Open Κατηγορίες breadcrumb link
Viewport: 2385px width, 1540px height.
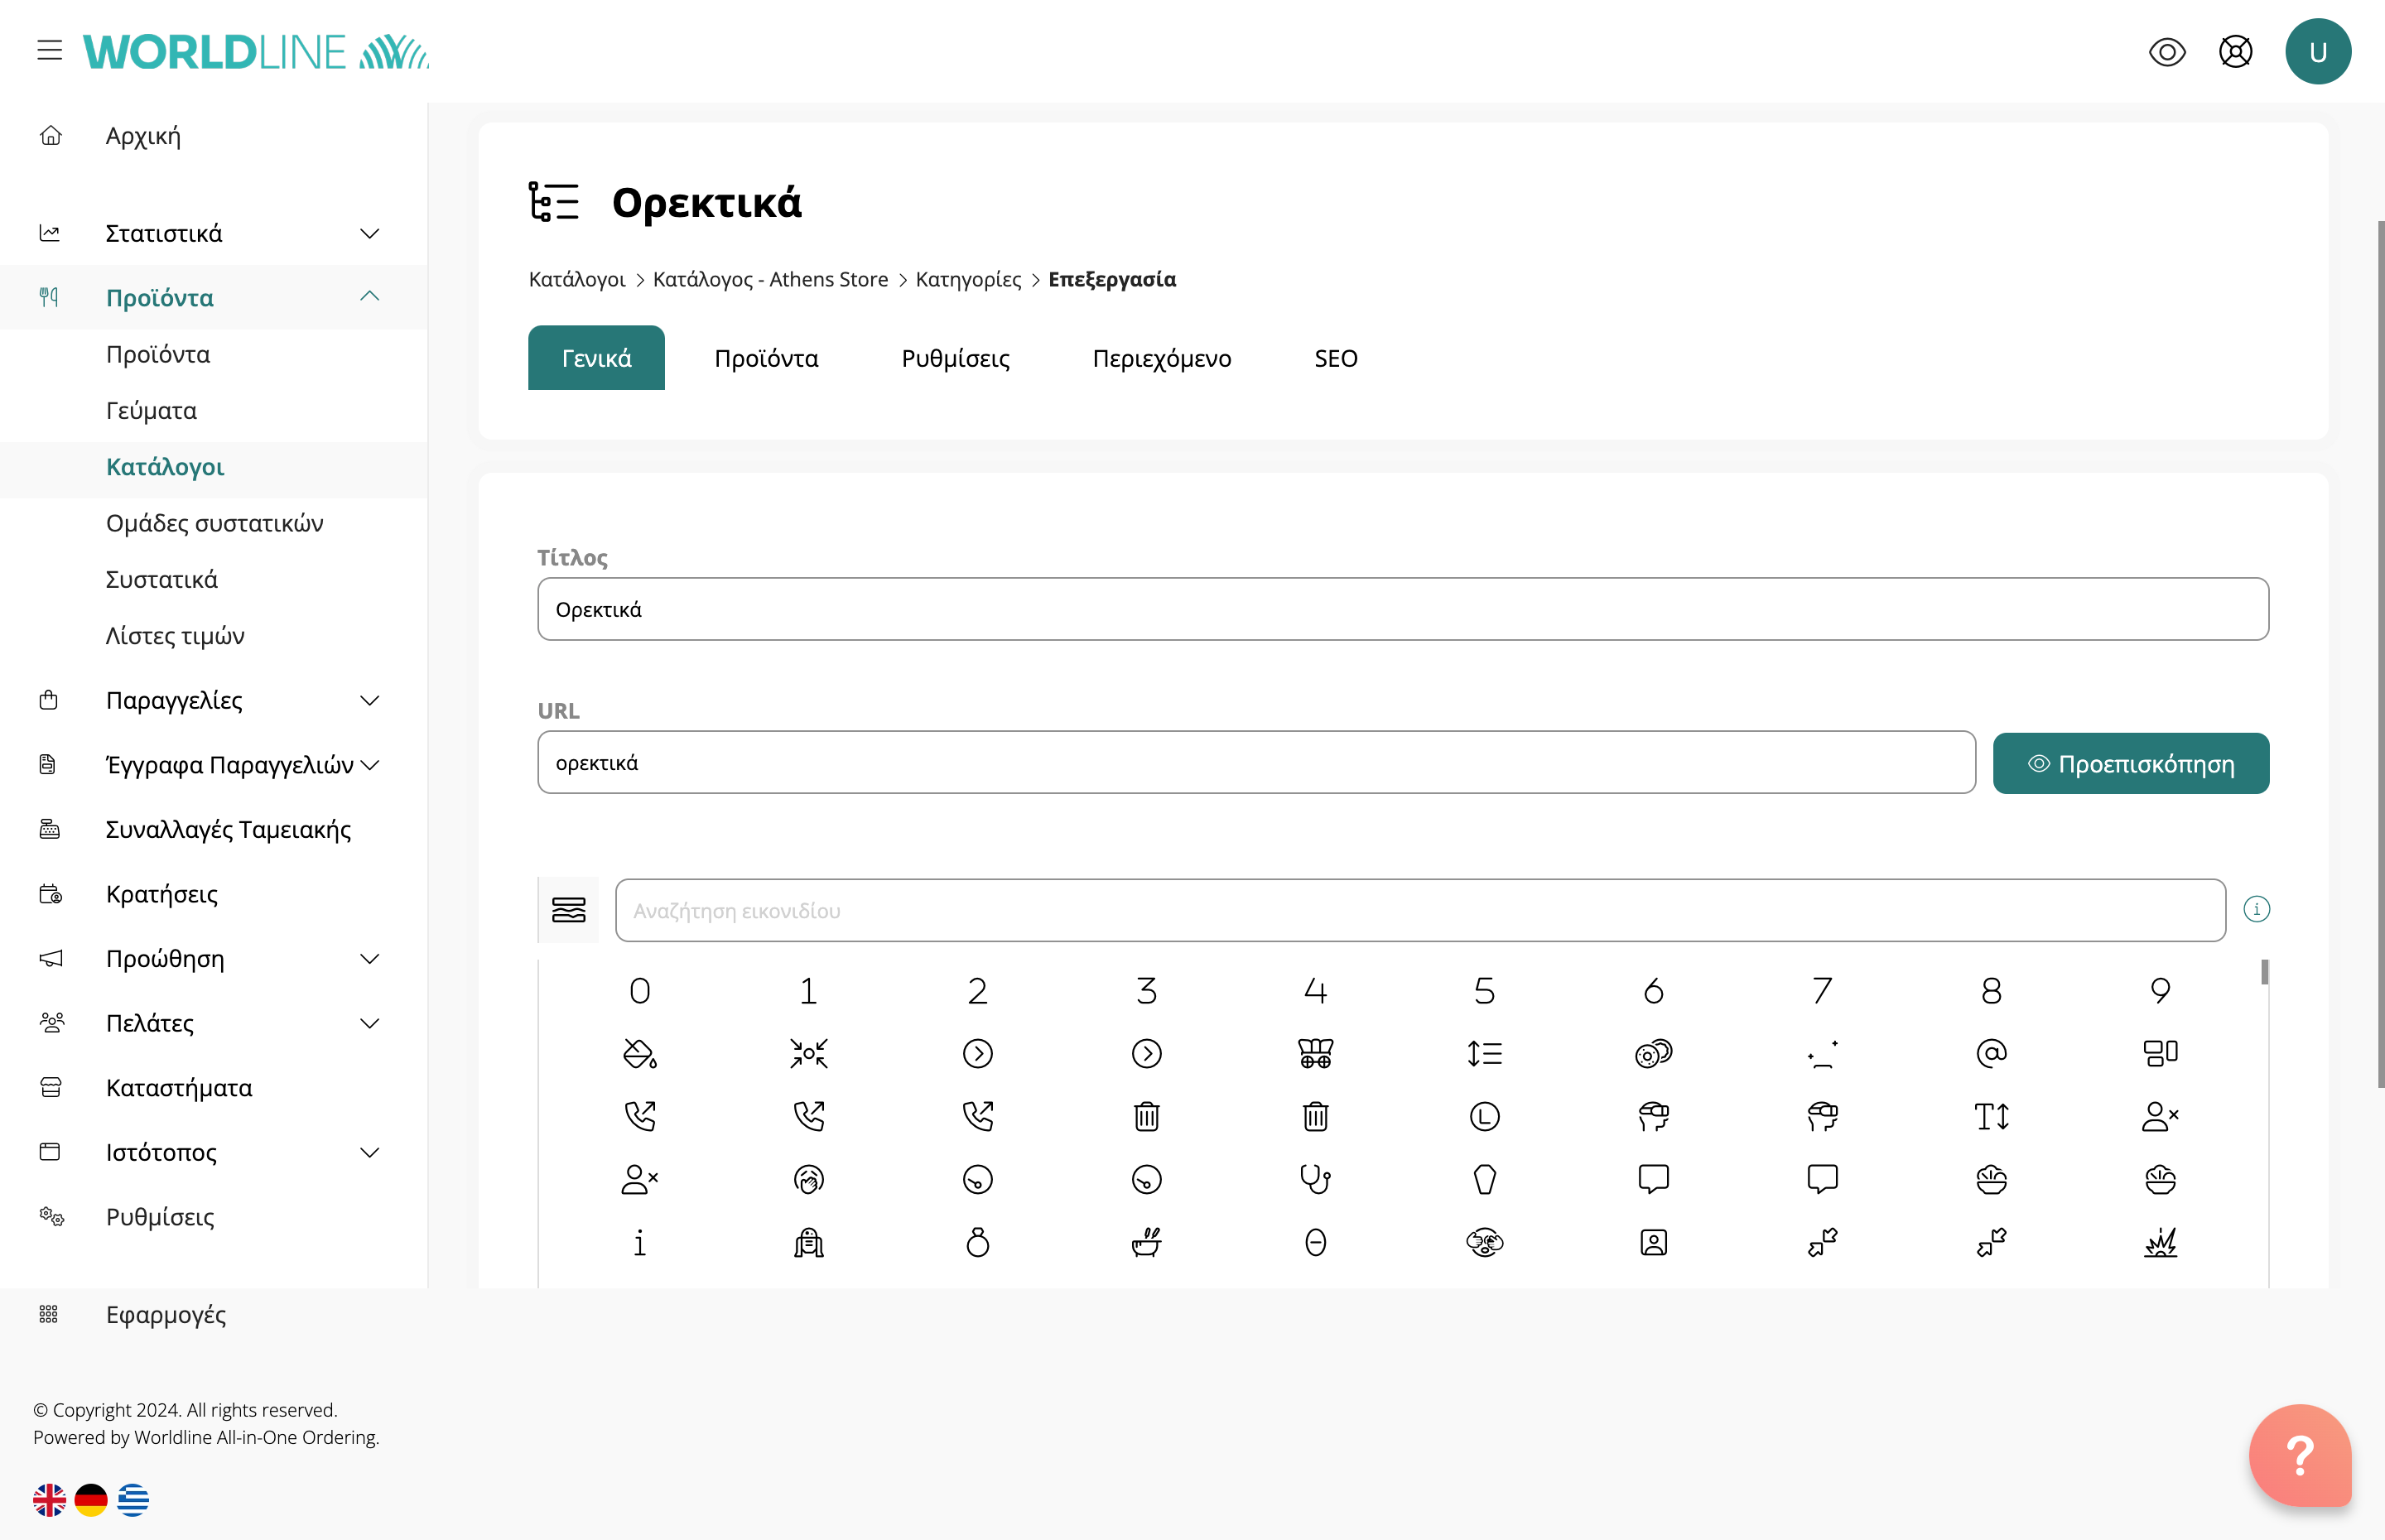pos(968,279)
